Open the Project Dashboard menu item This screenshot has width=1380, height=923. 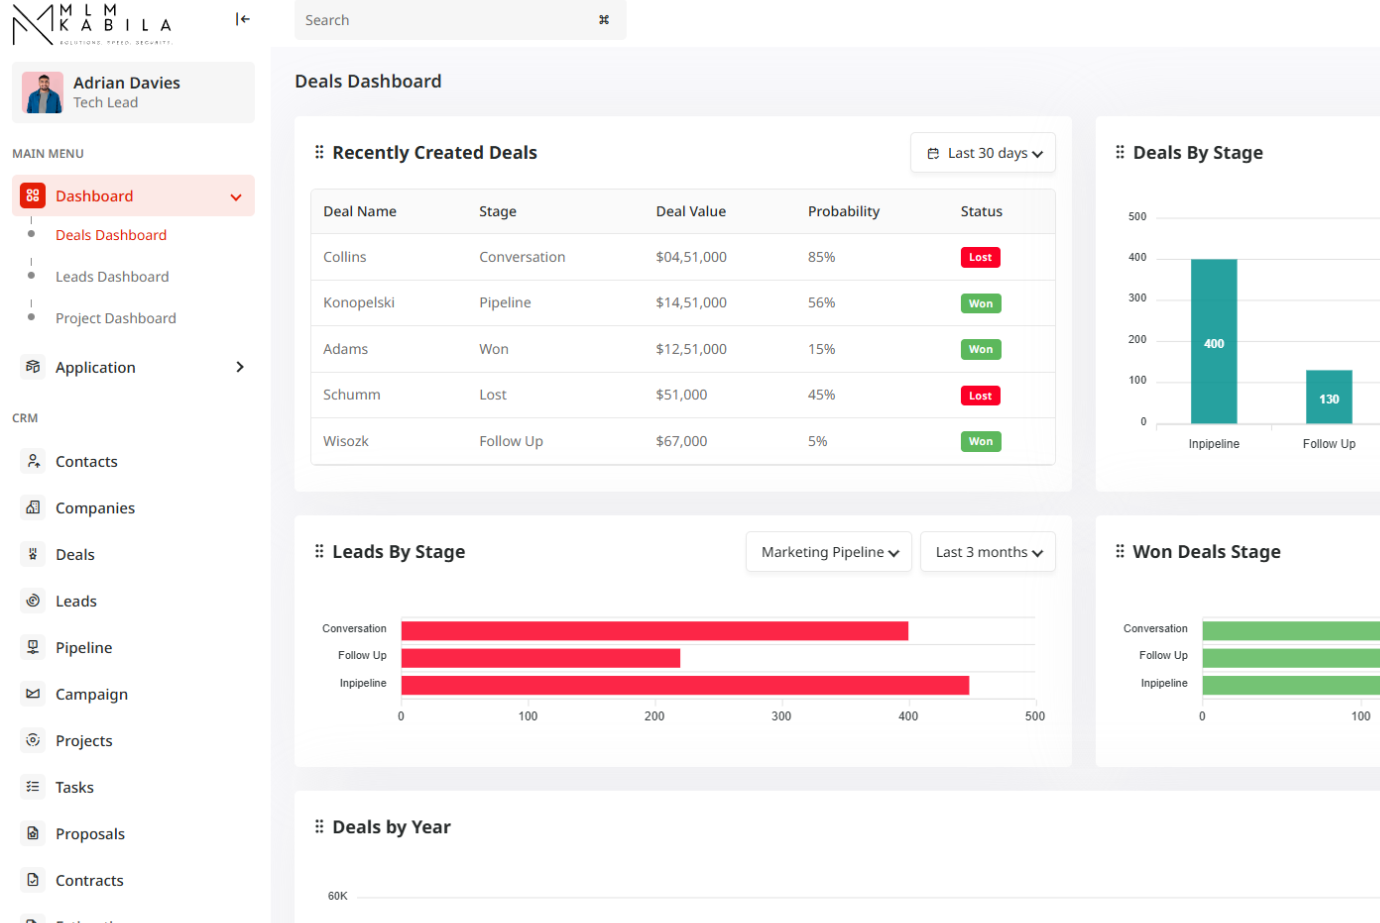coord(116,318)
